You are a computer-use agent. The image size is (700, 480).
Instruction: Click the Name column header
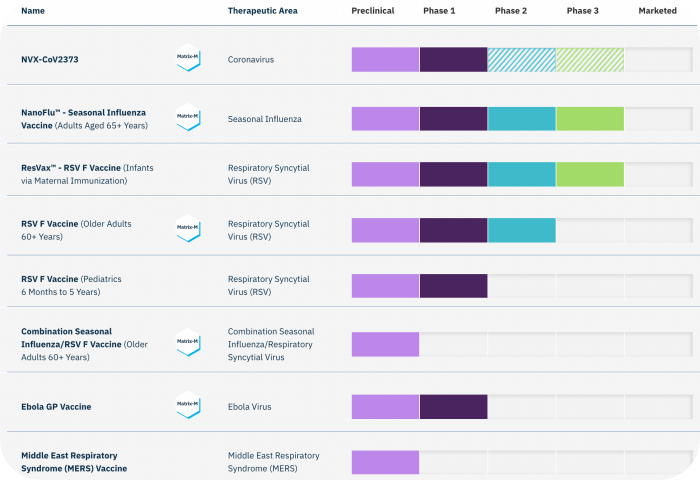(x=33, y=11)
